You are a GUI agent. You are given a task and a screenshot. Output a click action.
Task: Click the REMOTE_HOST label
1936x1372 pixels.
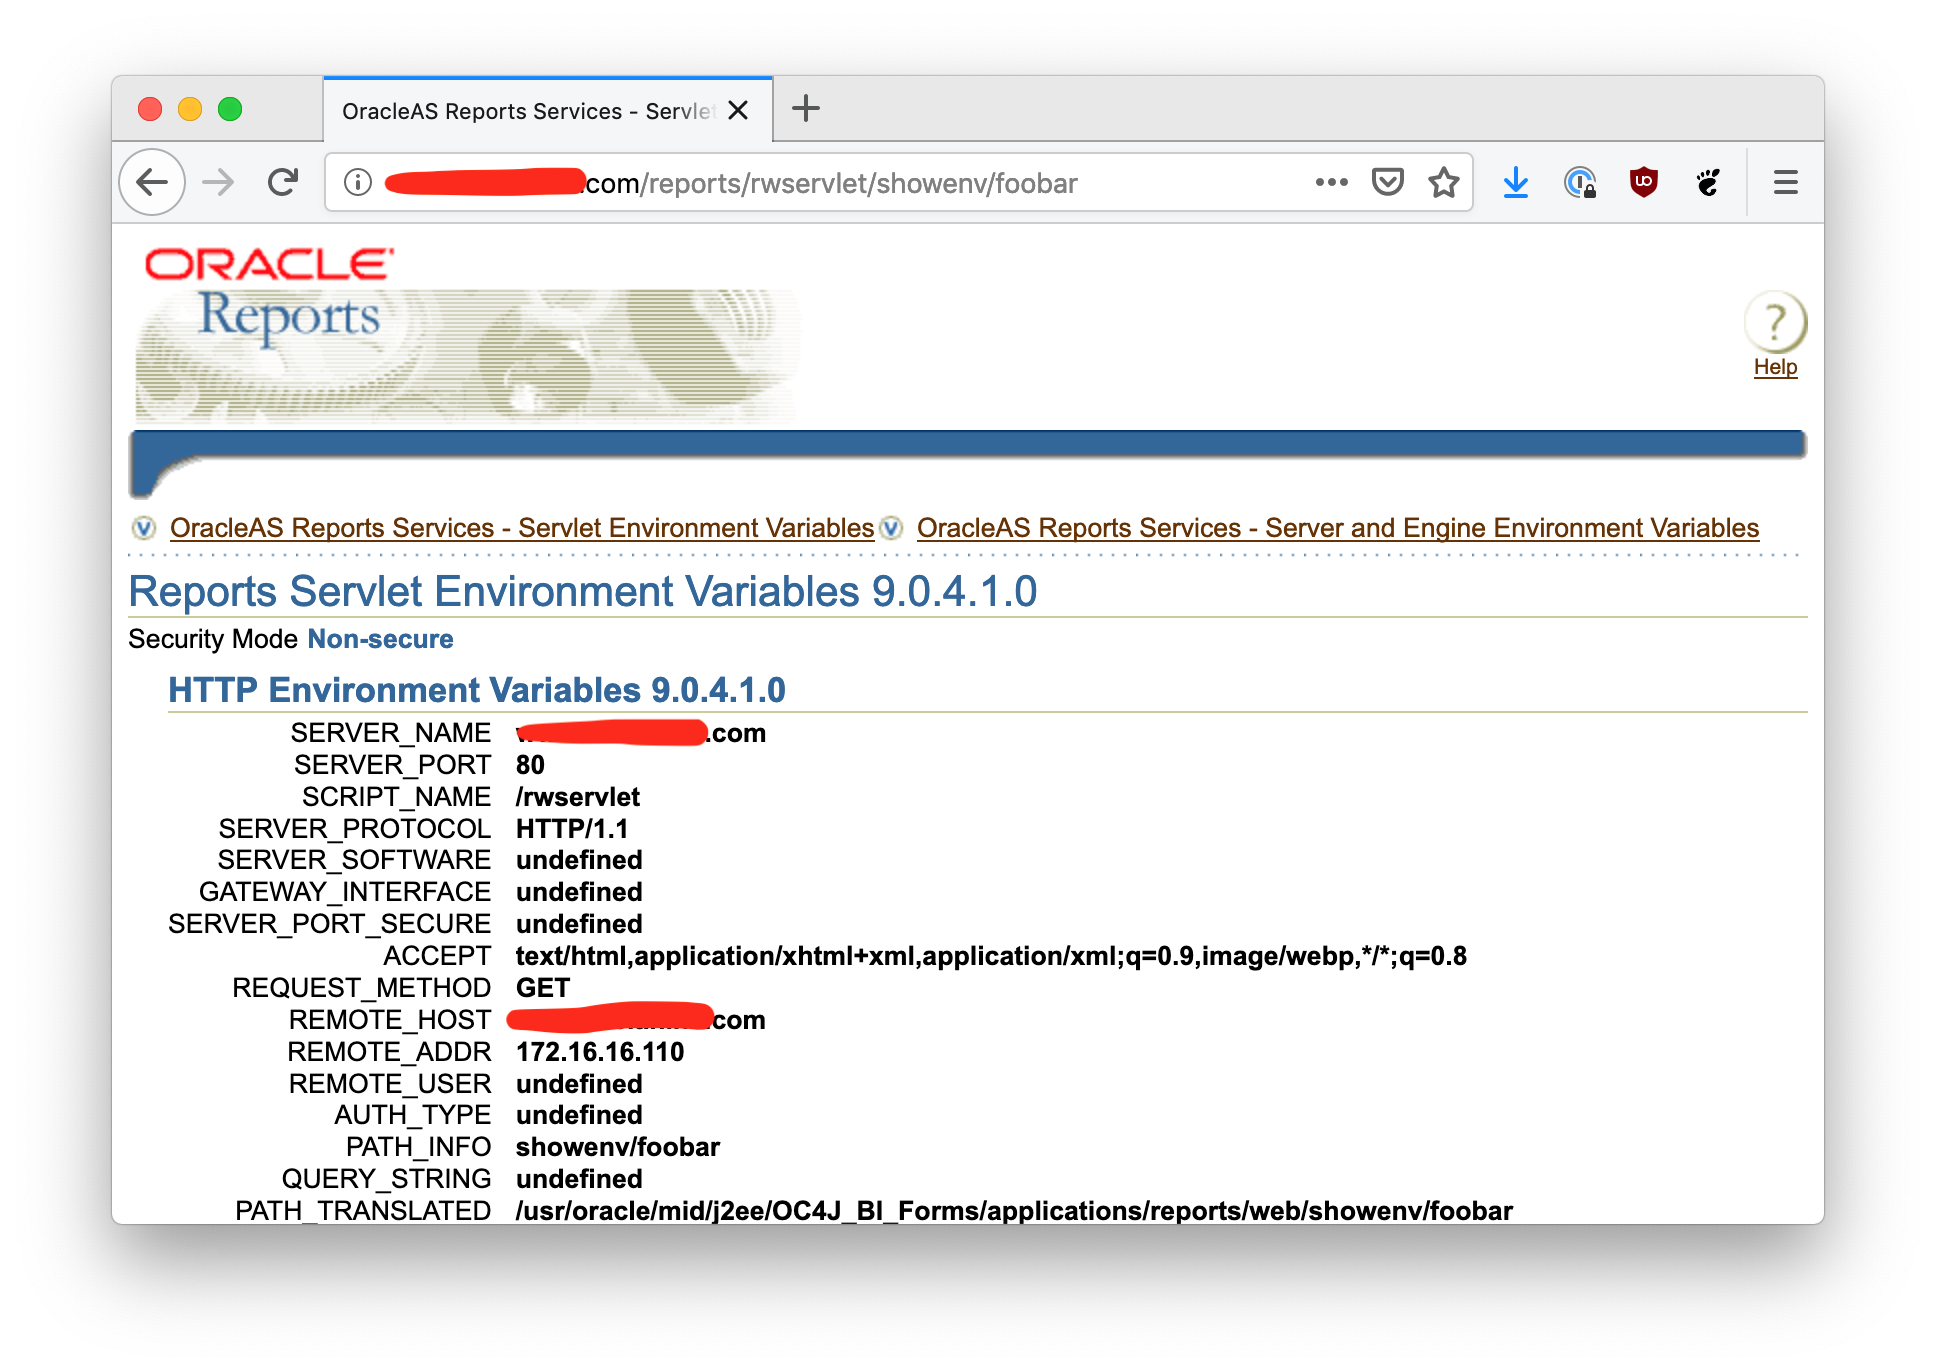[x=390, y=1020]
